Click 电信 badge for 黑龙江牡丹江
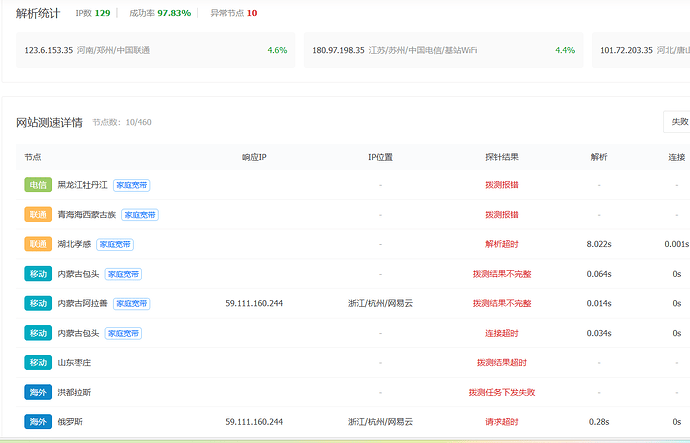The image size is (690, 443). click(38, 185)
